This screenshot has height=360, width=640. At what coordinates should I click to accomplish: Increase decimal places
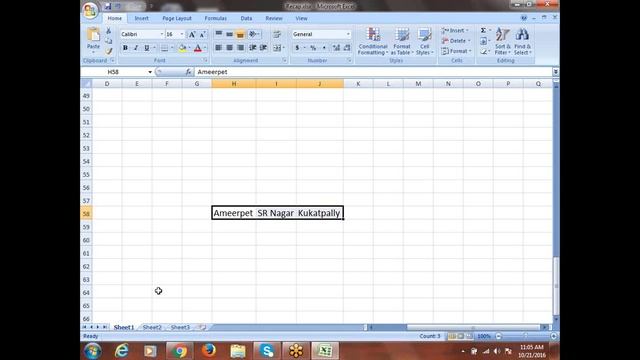click(x=336, y=48)
